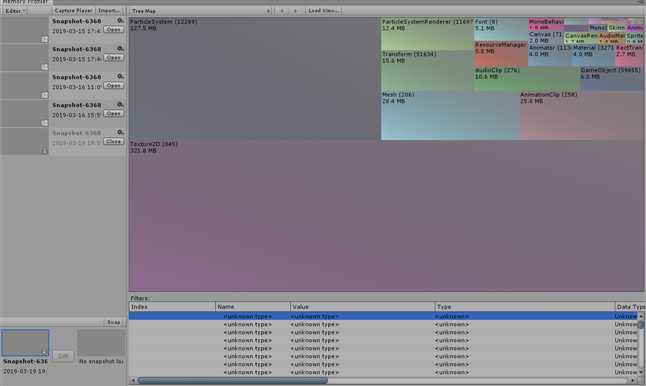Select the Material 4.0 MB treemap block
The height and width of the screenshot is (386, 646).
point(593,56)
